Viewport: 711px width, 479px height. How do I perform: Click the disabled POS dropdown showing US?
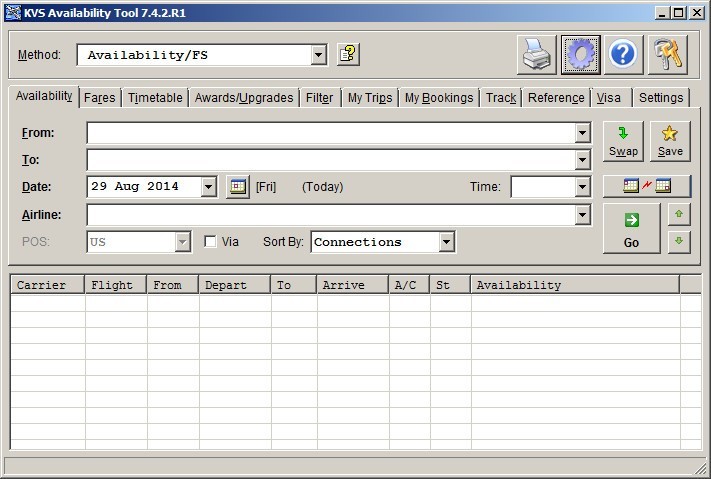(x=139, y=242)
